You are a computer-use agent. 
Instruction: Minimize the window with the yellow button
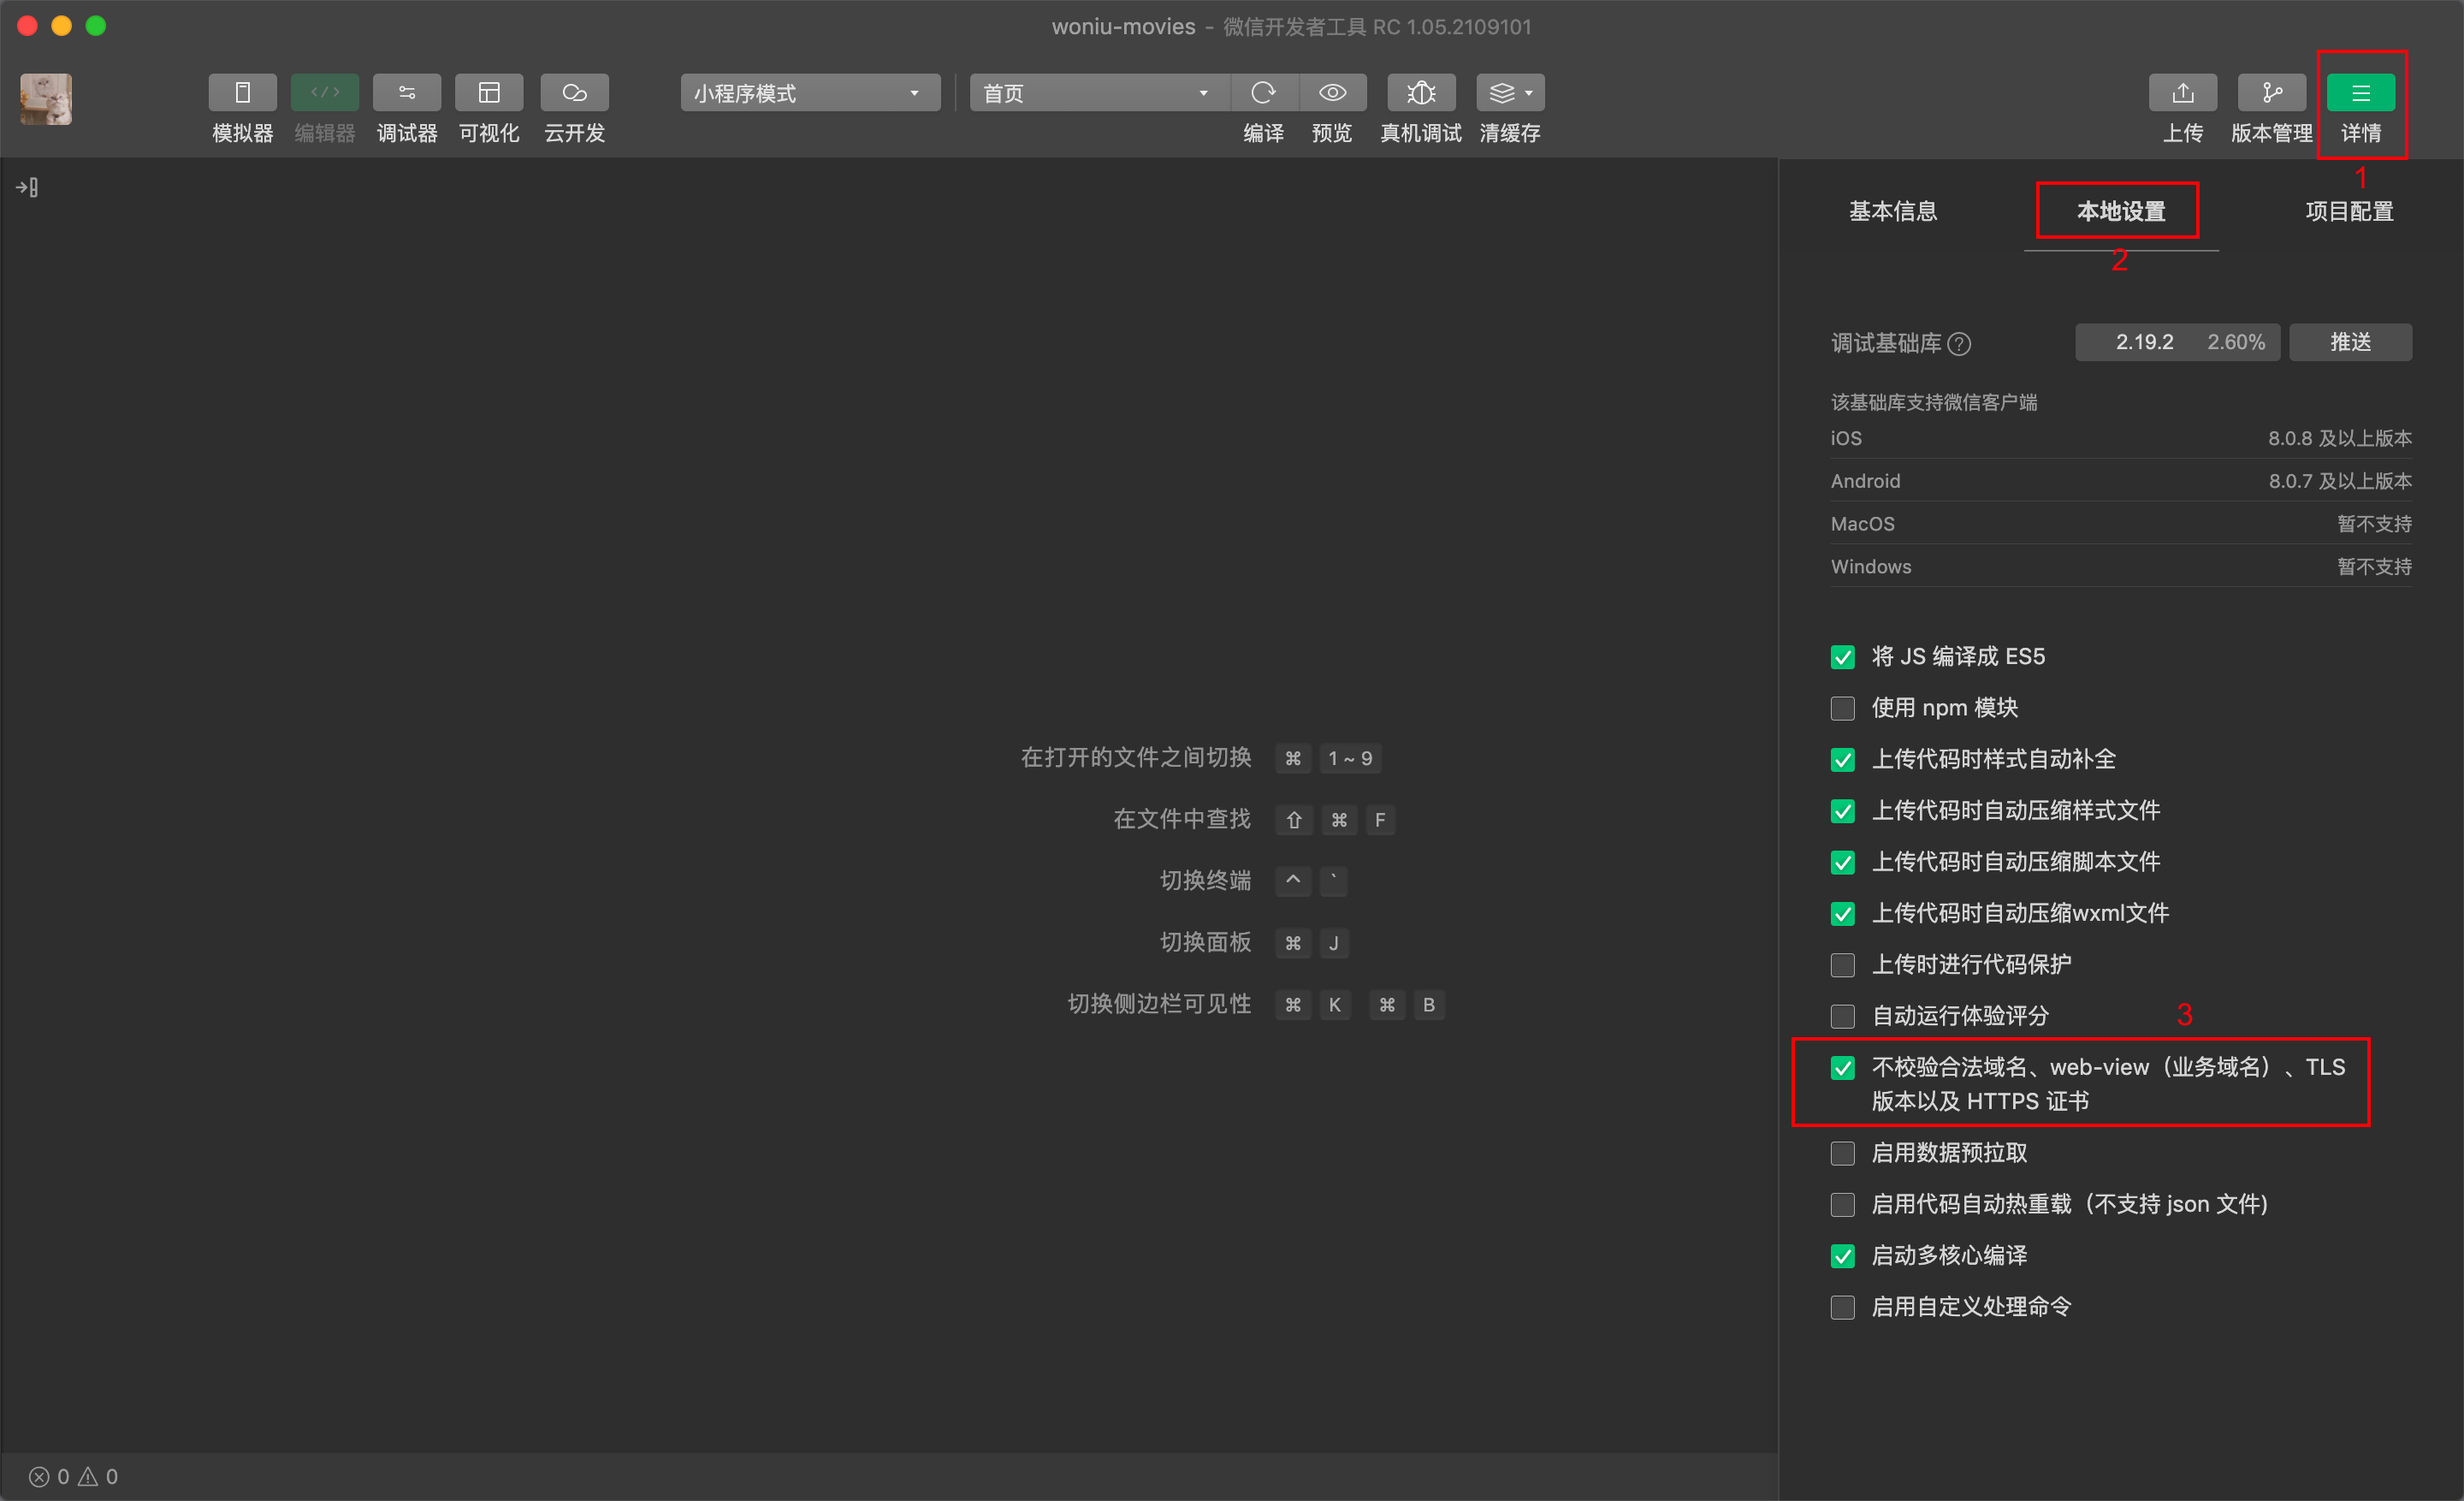(62, 26)
